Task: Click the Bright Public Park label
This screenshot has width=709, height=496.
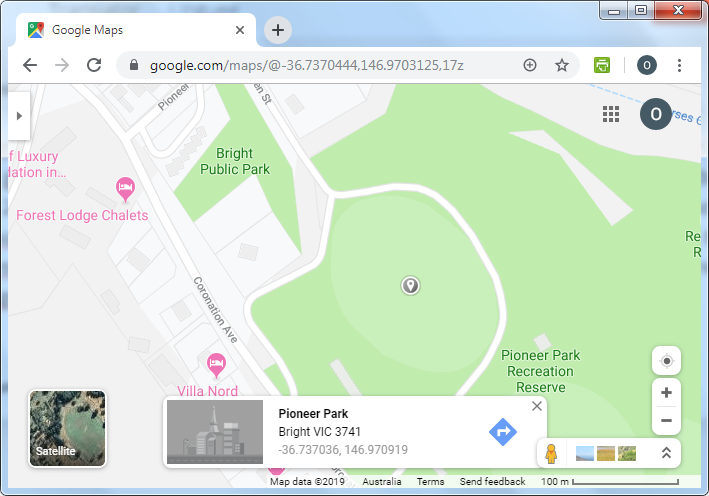Action: (x=235, y=161)
